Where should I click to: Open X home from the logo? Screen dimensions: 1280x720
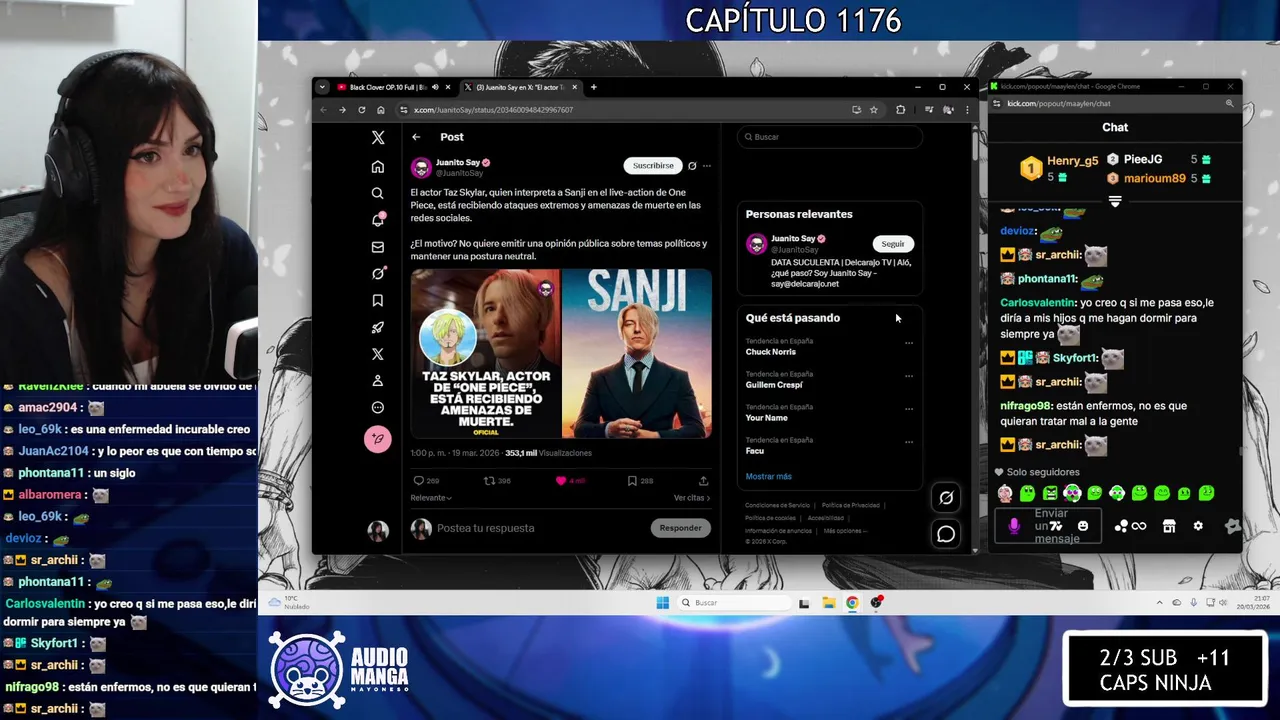pos(378,138)
